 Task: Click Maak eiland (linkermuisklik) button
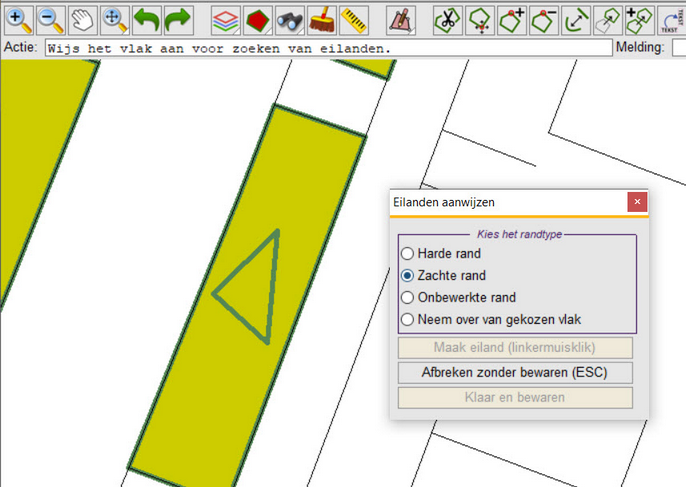click(515, 348)
